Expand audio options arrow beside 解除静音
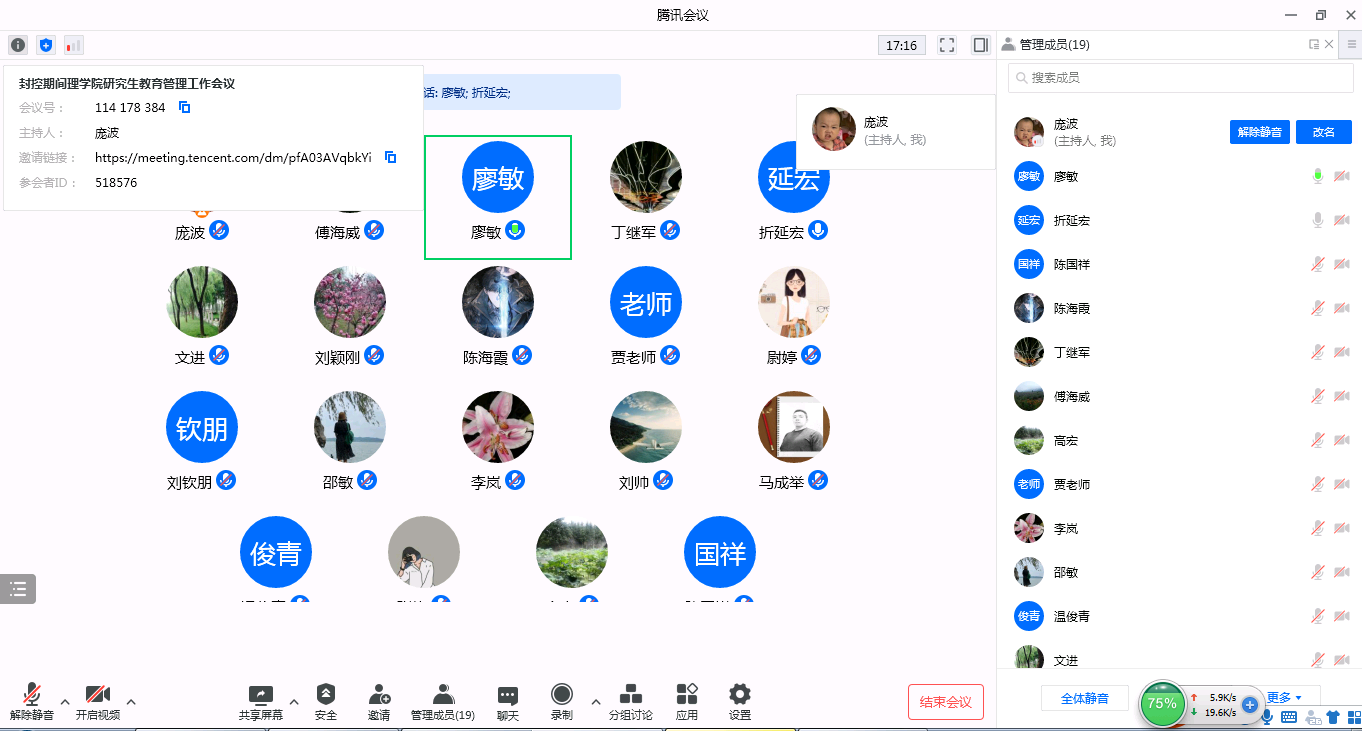1362x731 pixels. (65, 701)
